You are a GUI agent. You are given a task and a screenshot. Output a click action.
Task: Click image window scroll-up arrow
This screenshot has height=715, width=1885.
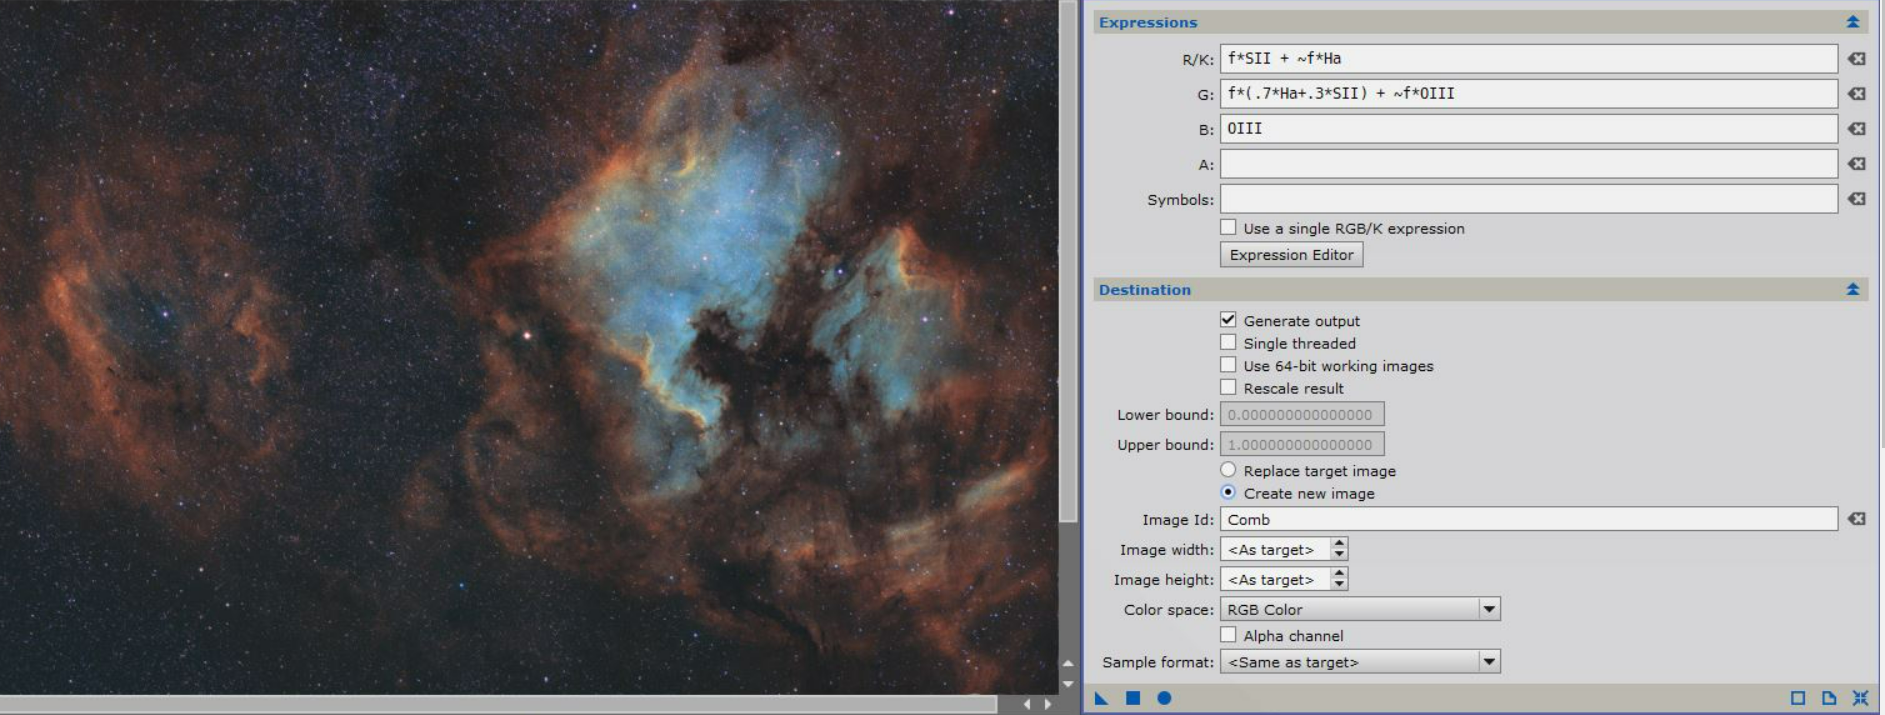[x=1068, y=664]
